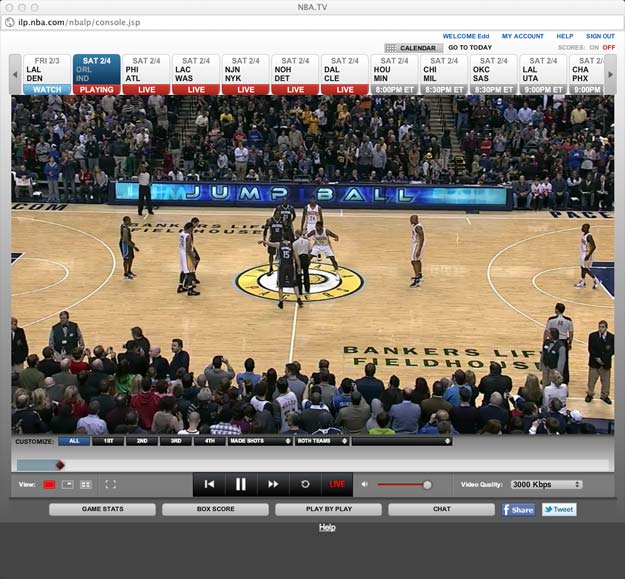Filter highlights to 3RD quarter
The image size is (625, 579).
(176, 441)
